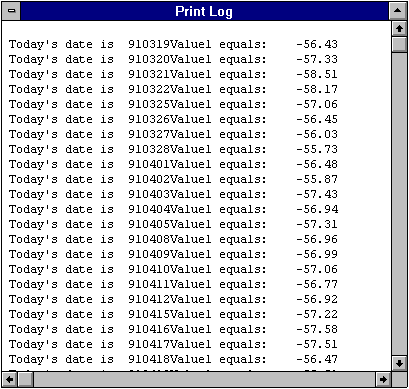Click the horizontal scrollbar left arrow
409x389 pixels.
pyautogui.click(x=10, y=379)
